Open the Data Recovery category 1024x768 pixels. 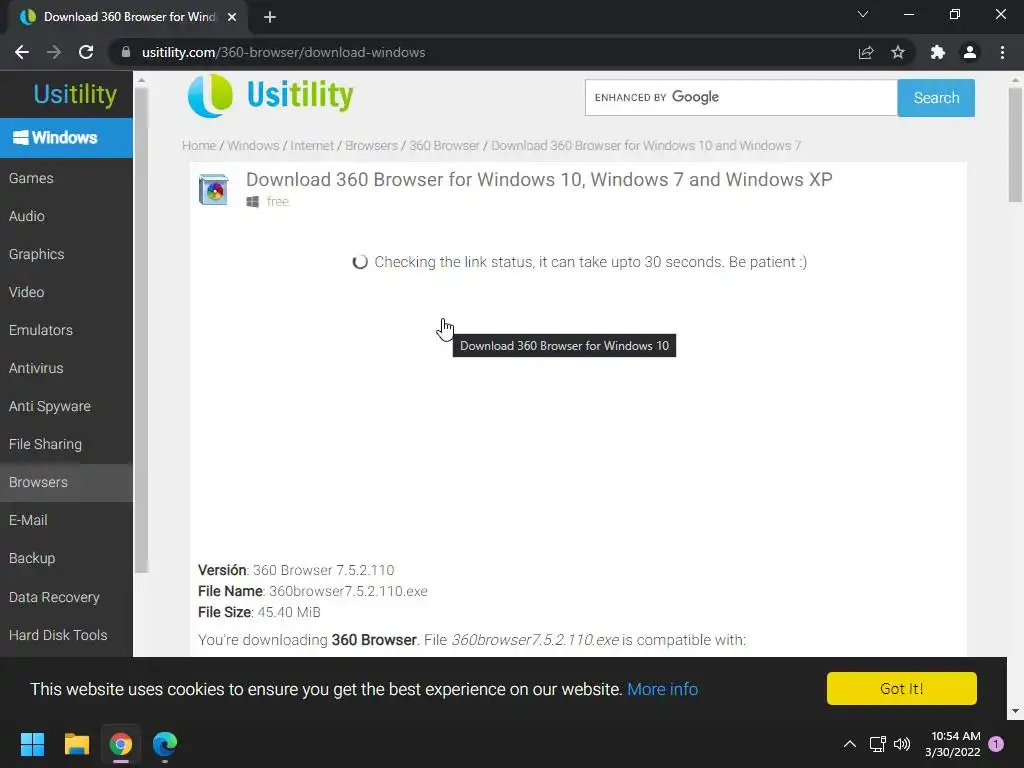coord(66,597)
